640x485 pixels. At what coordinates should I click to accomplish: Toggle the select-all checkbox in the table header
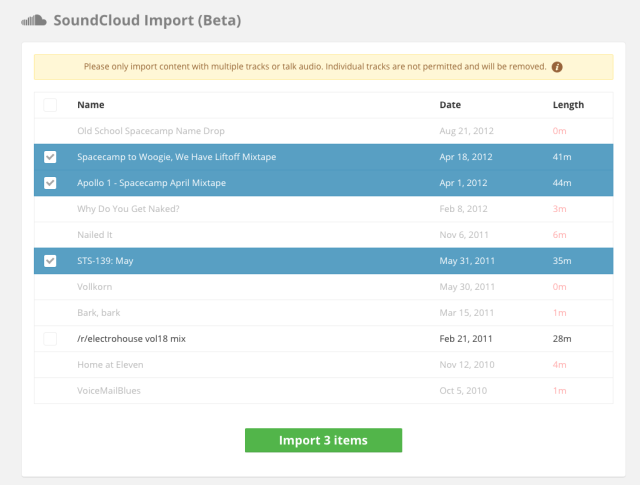coord(51,105)
